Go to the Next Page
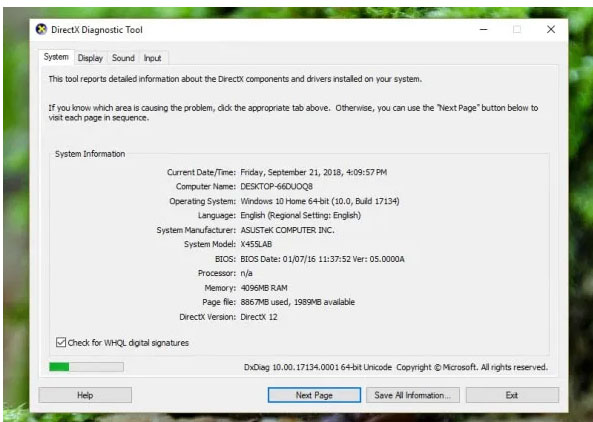The width and height of the screenshot is (593, 422). 314,395
